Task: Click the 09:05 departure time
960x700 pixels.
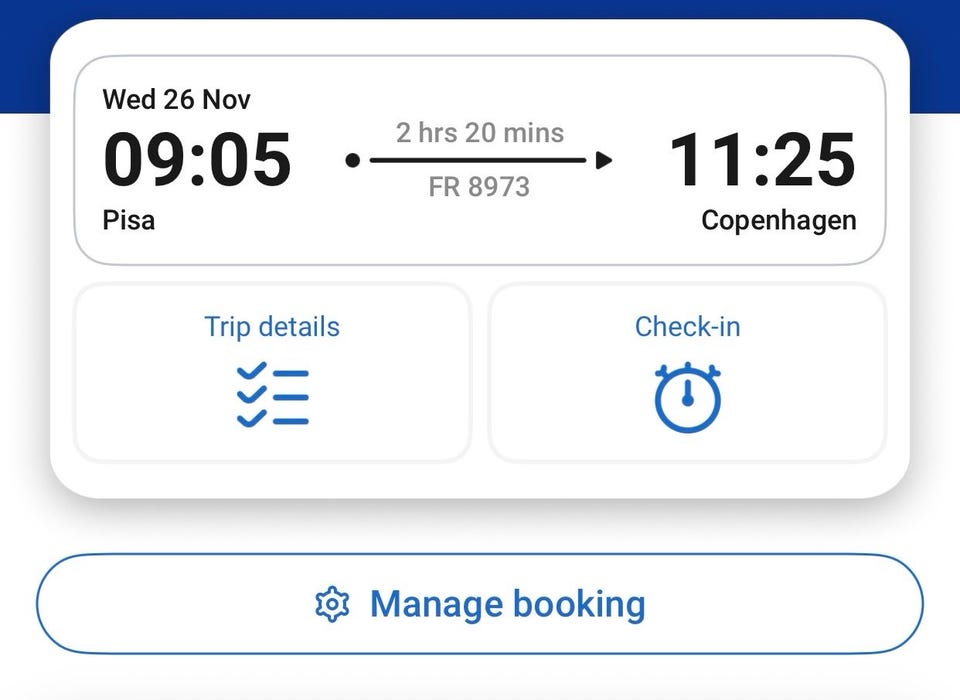Action: (x=197, y=160)
